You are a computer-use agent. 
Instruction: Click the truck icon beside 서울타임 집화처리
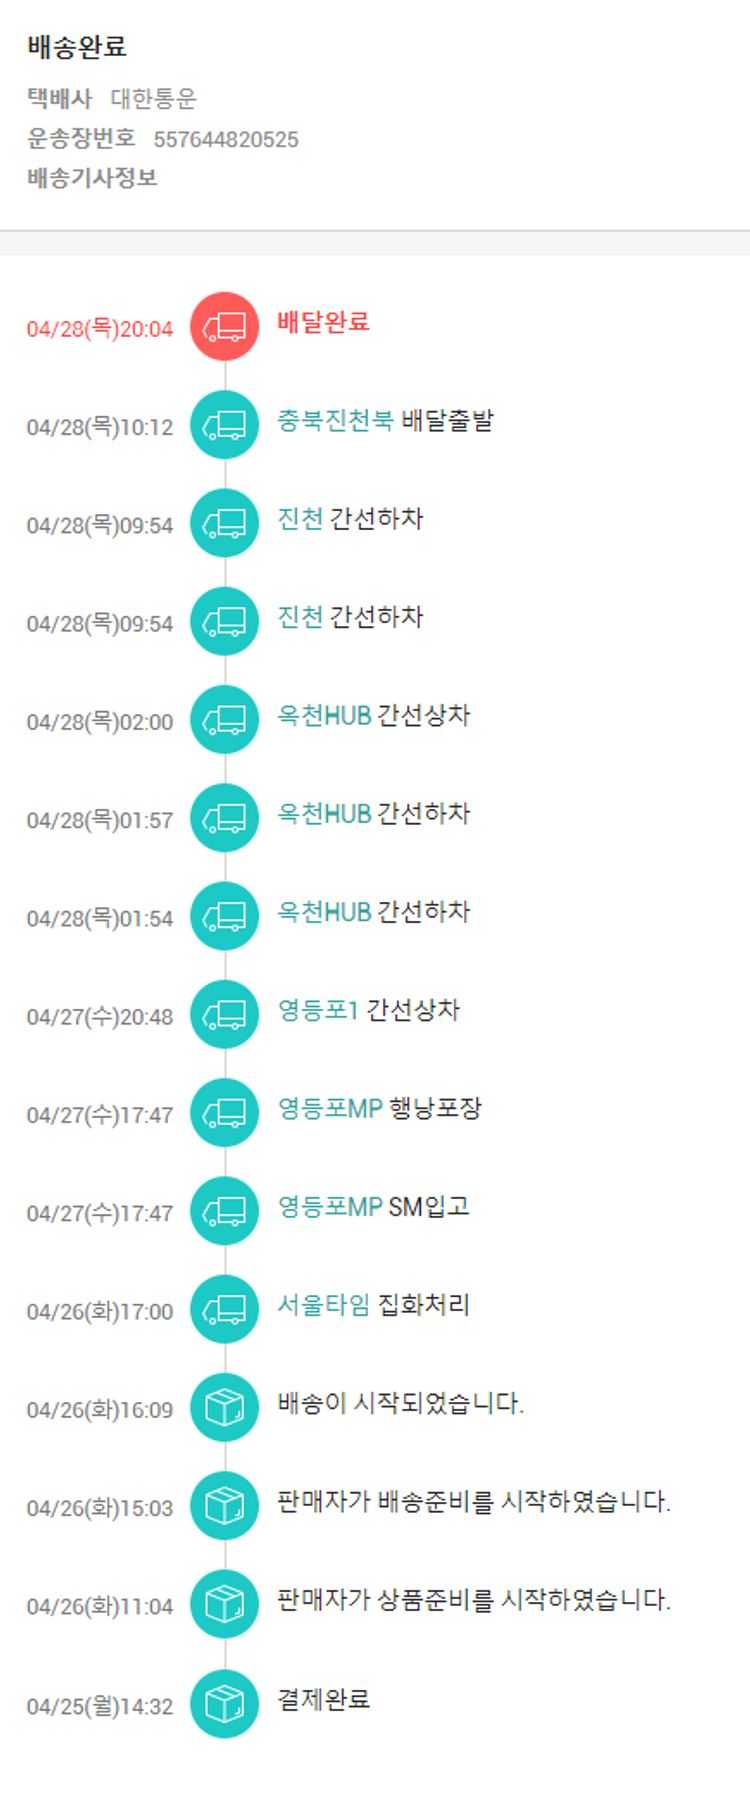pos(225,1309)
